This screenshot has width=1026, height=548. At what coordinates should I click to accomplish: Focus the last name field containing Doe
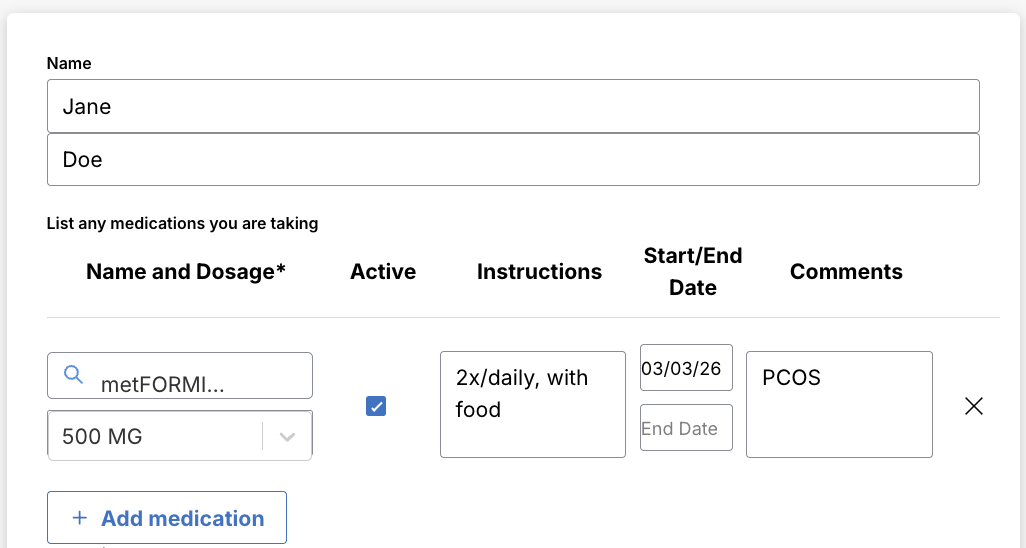click(512, 160)
